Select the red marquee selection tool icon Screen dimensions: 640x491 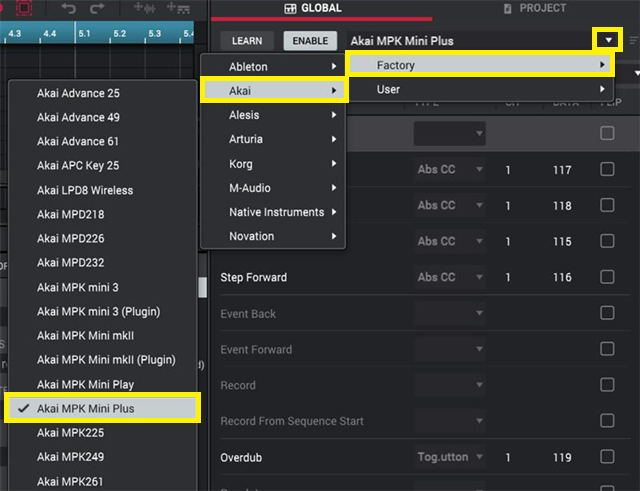(24, 8)
